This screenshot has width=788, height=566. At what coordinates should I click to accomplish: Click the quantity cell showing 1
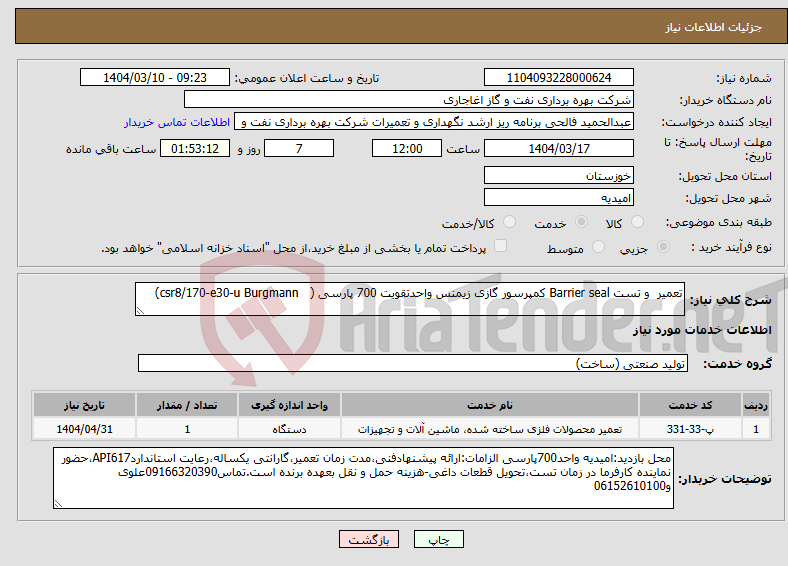(x=187, y=429)
